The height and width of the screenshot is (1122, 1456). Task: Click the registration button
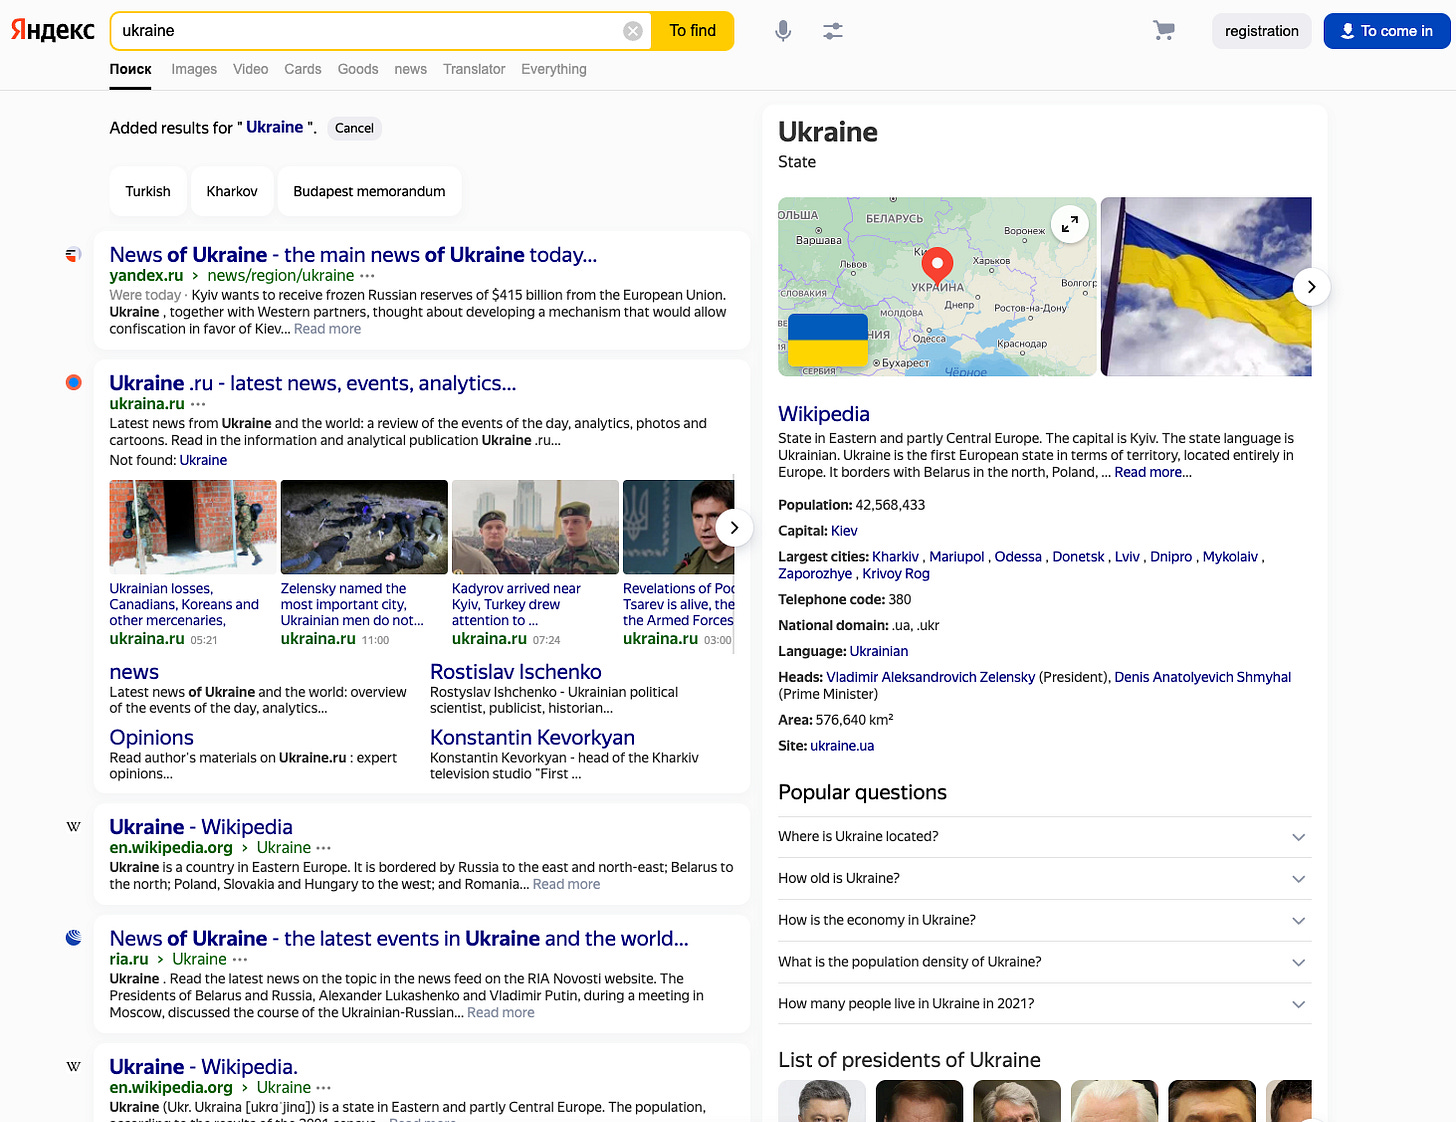(1261, 31)
